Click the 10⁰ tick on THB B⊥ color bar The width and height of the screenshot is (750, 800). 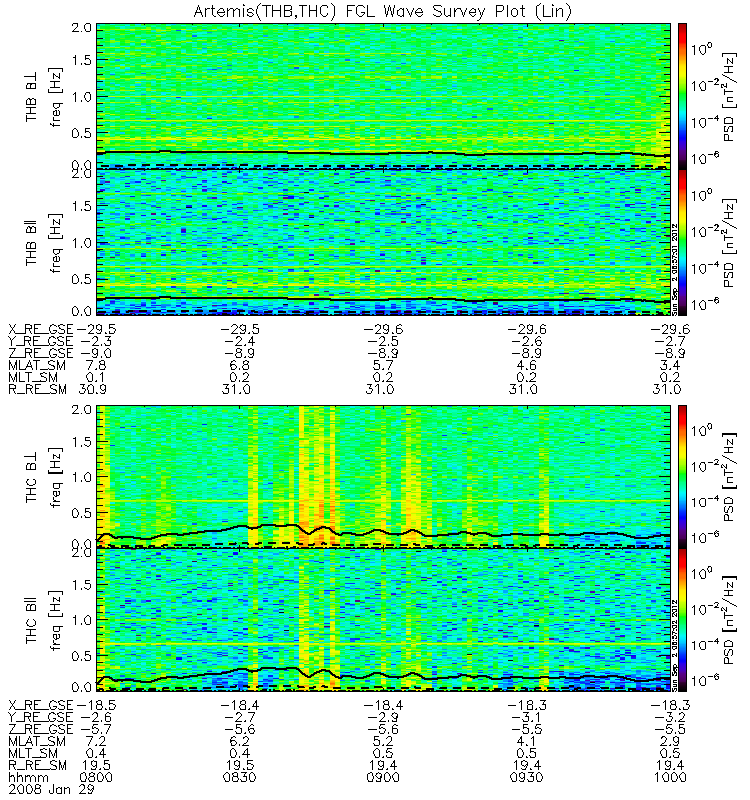click(702, 48)
